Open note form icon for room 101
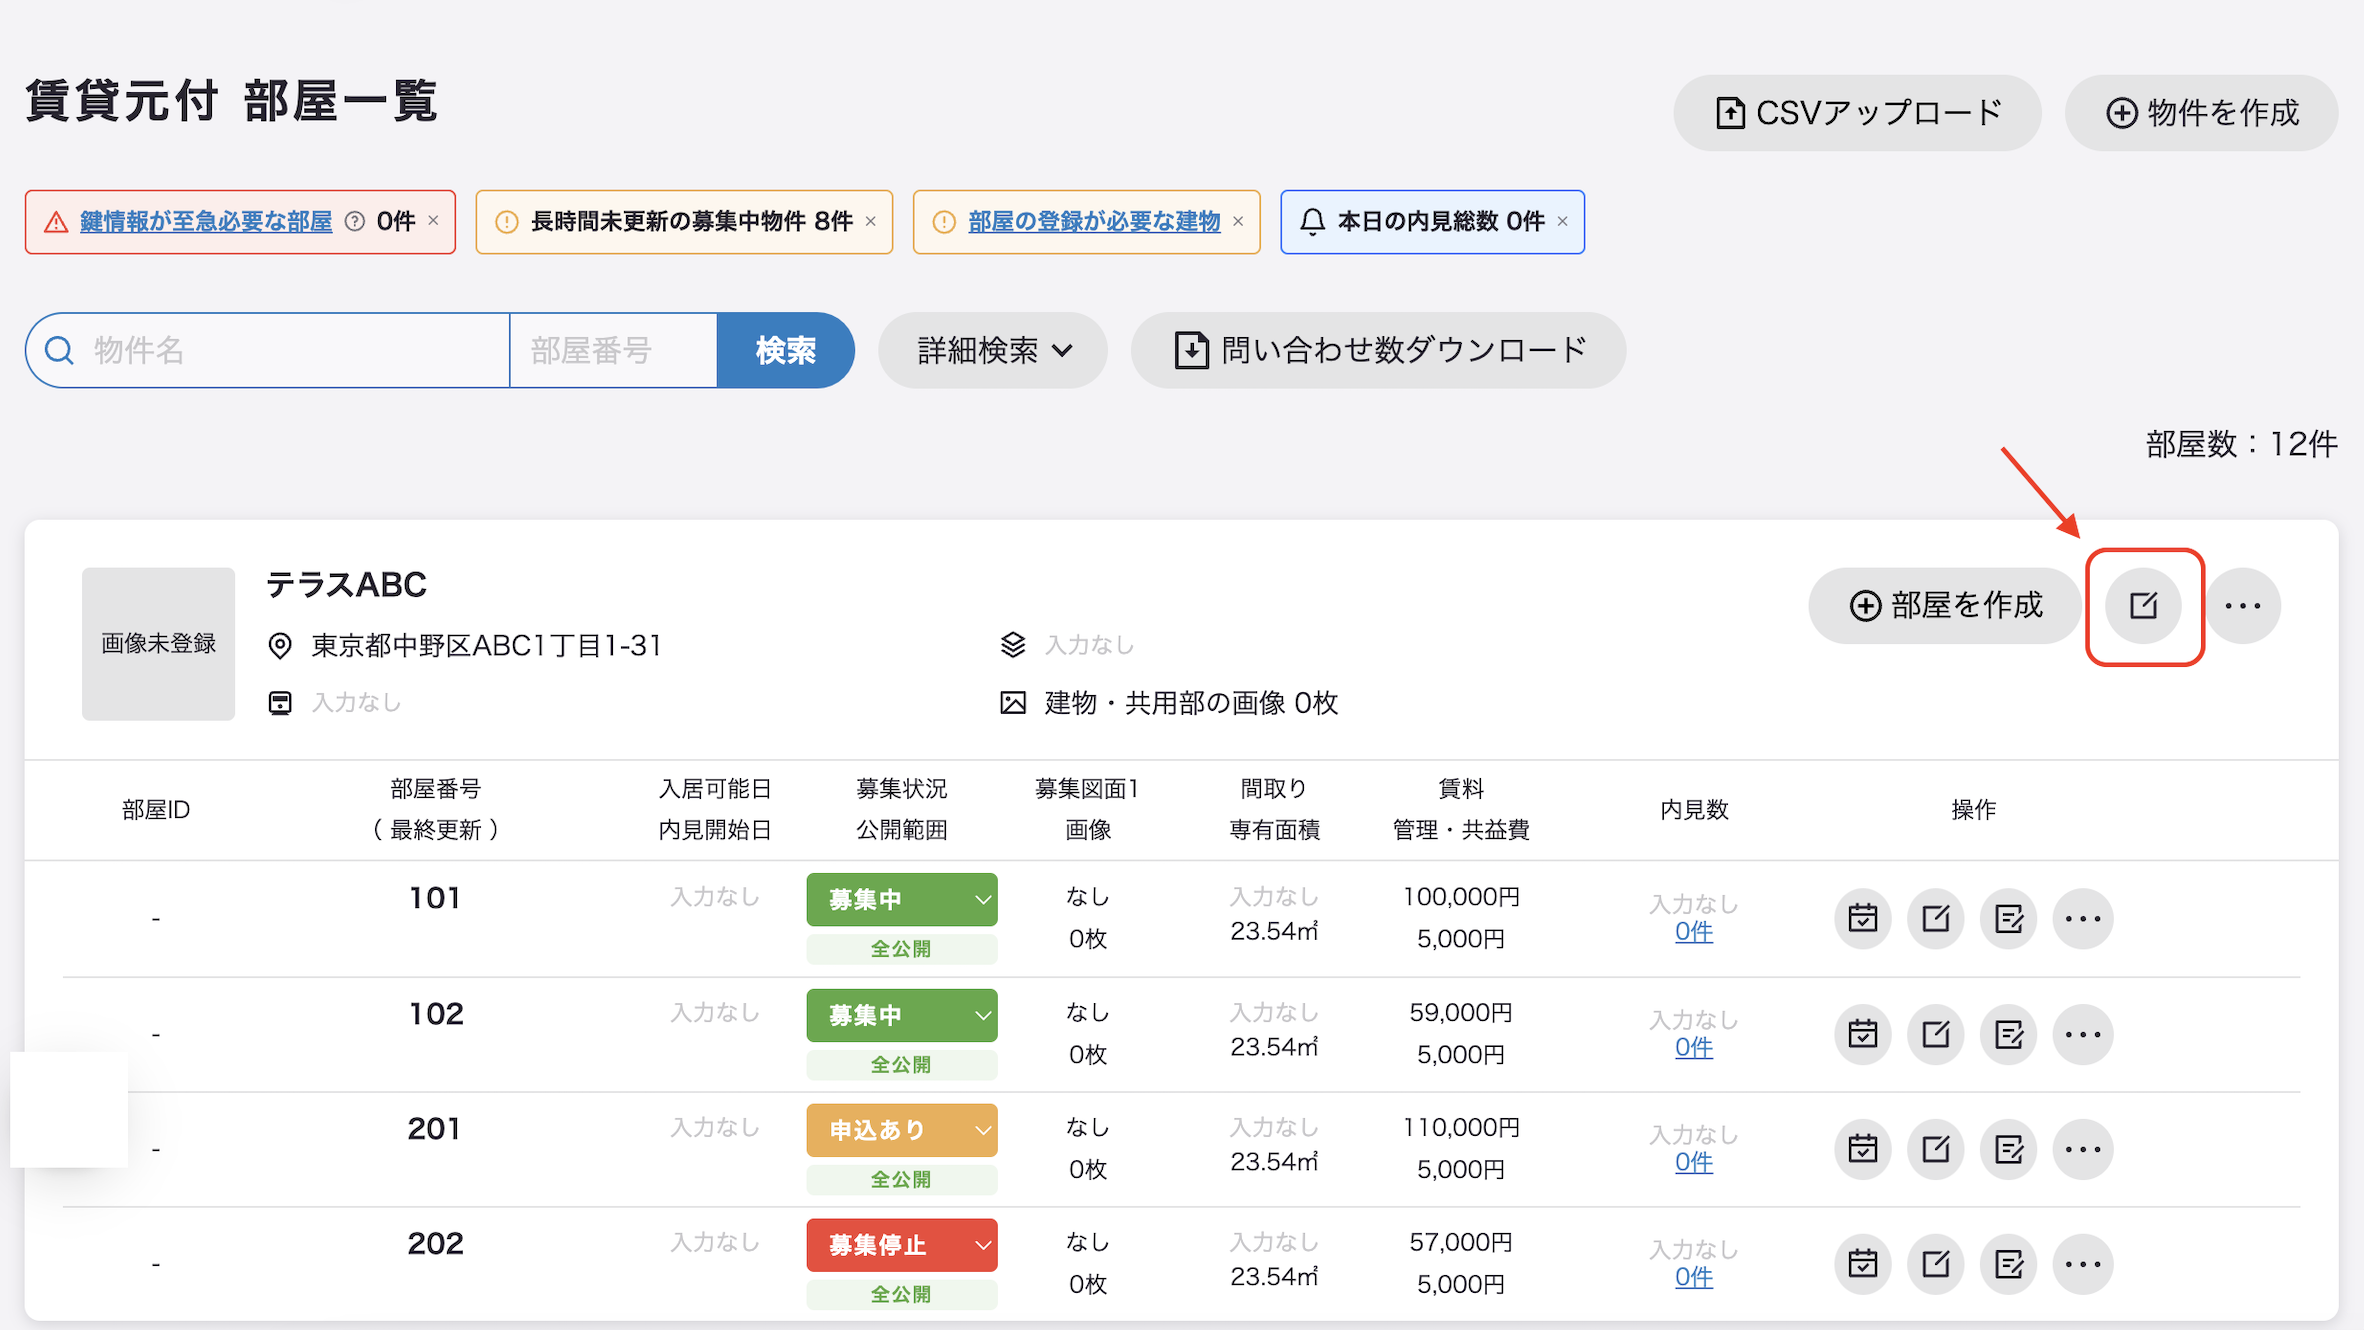The image size is (2364, 1330). coord(2008,918)
